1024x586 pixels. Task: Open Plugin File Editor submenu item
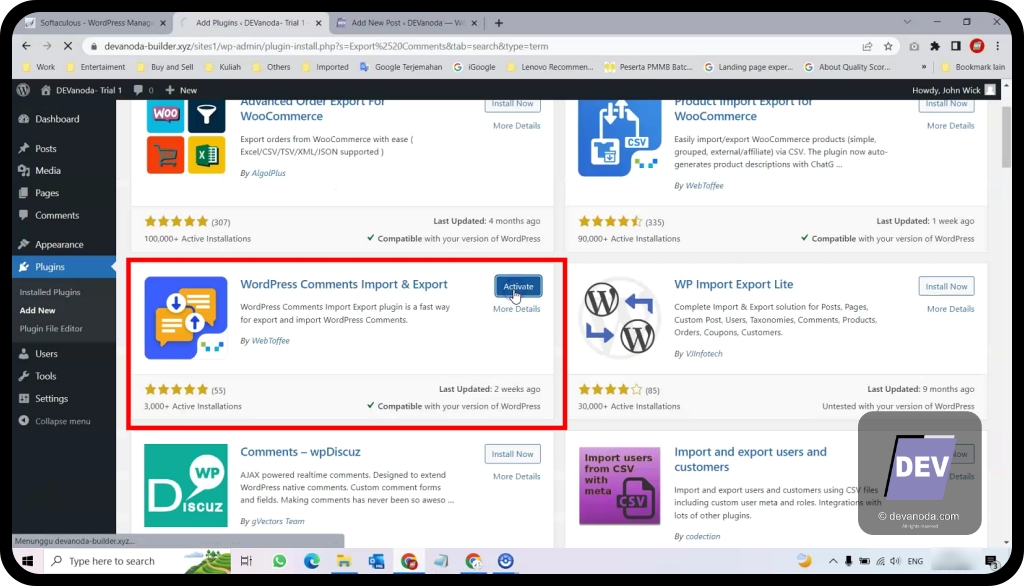pyautogui.click(x=51, y=329)
